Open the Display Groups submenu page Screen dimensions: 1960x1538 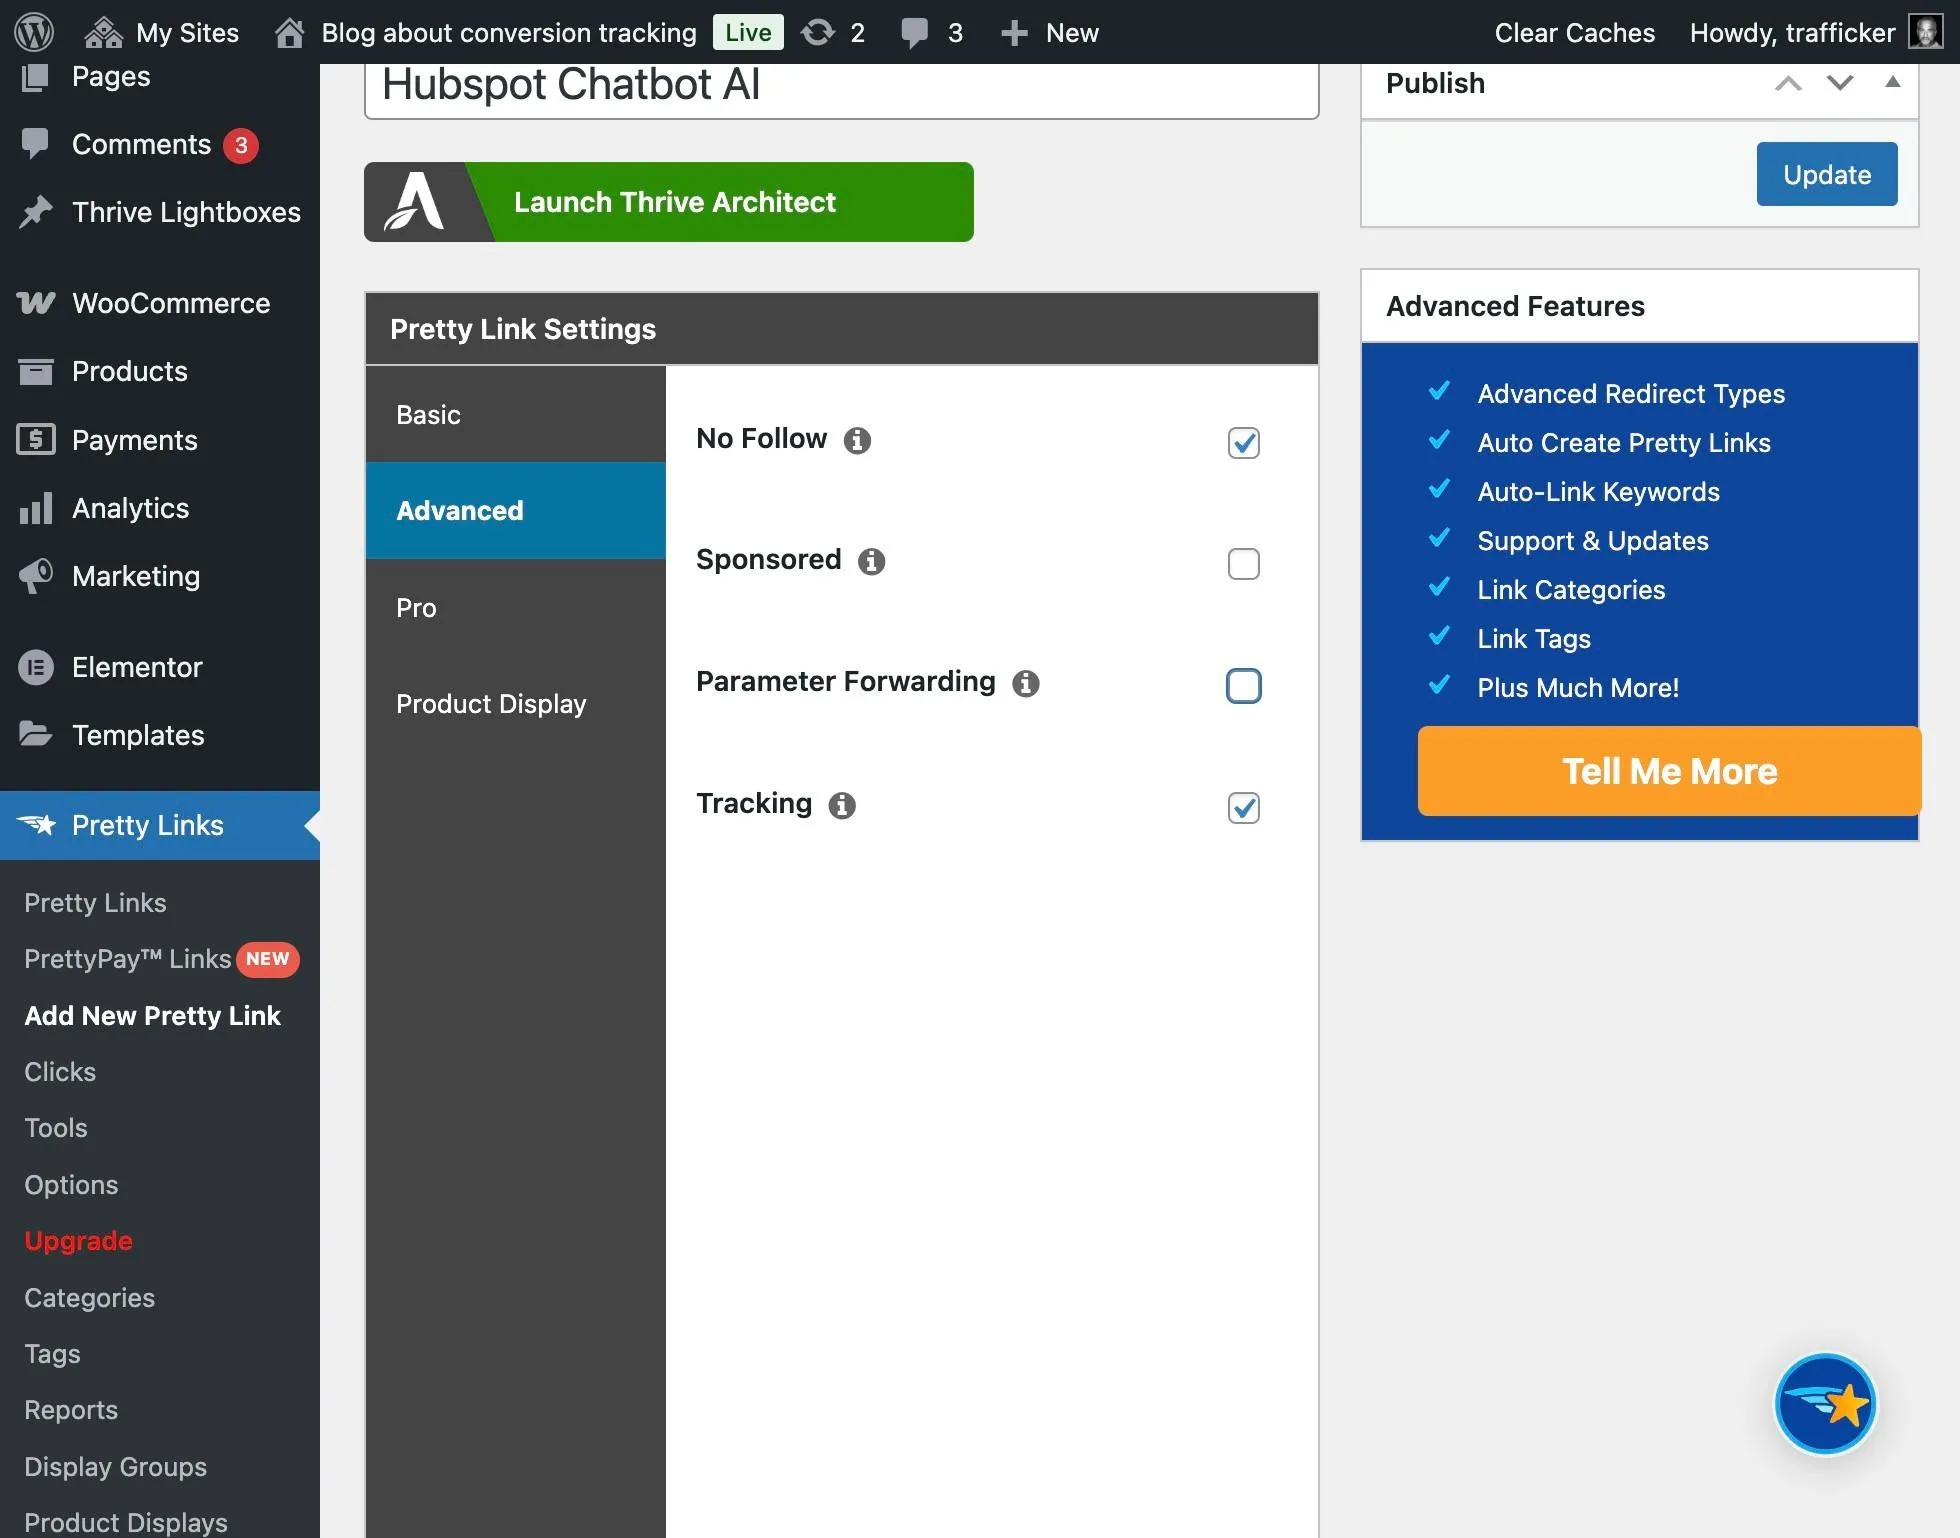[x=115, y=1466]
